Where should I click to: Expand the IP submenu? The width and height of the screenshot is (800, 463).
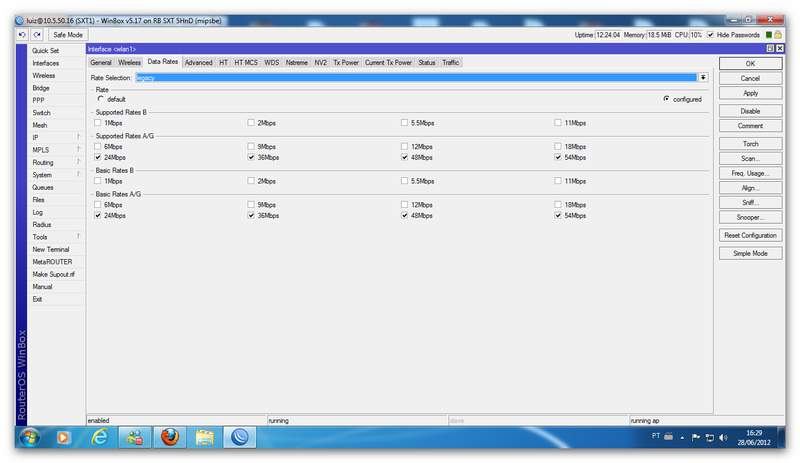click(x=56, y=137)
